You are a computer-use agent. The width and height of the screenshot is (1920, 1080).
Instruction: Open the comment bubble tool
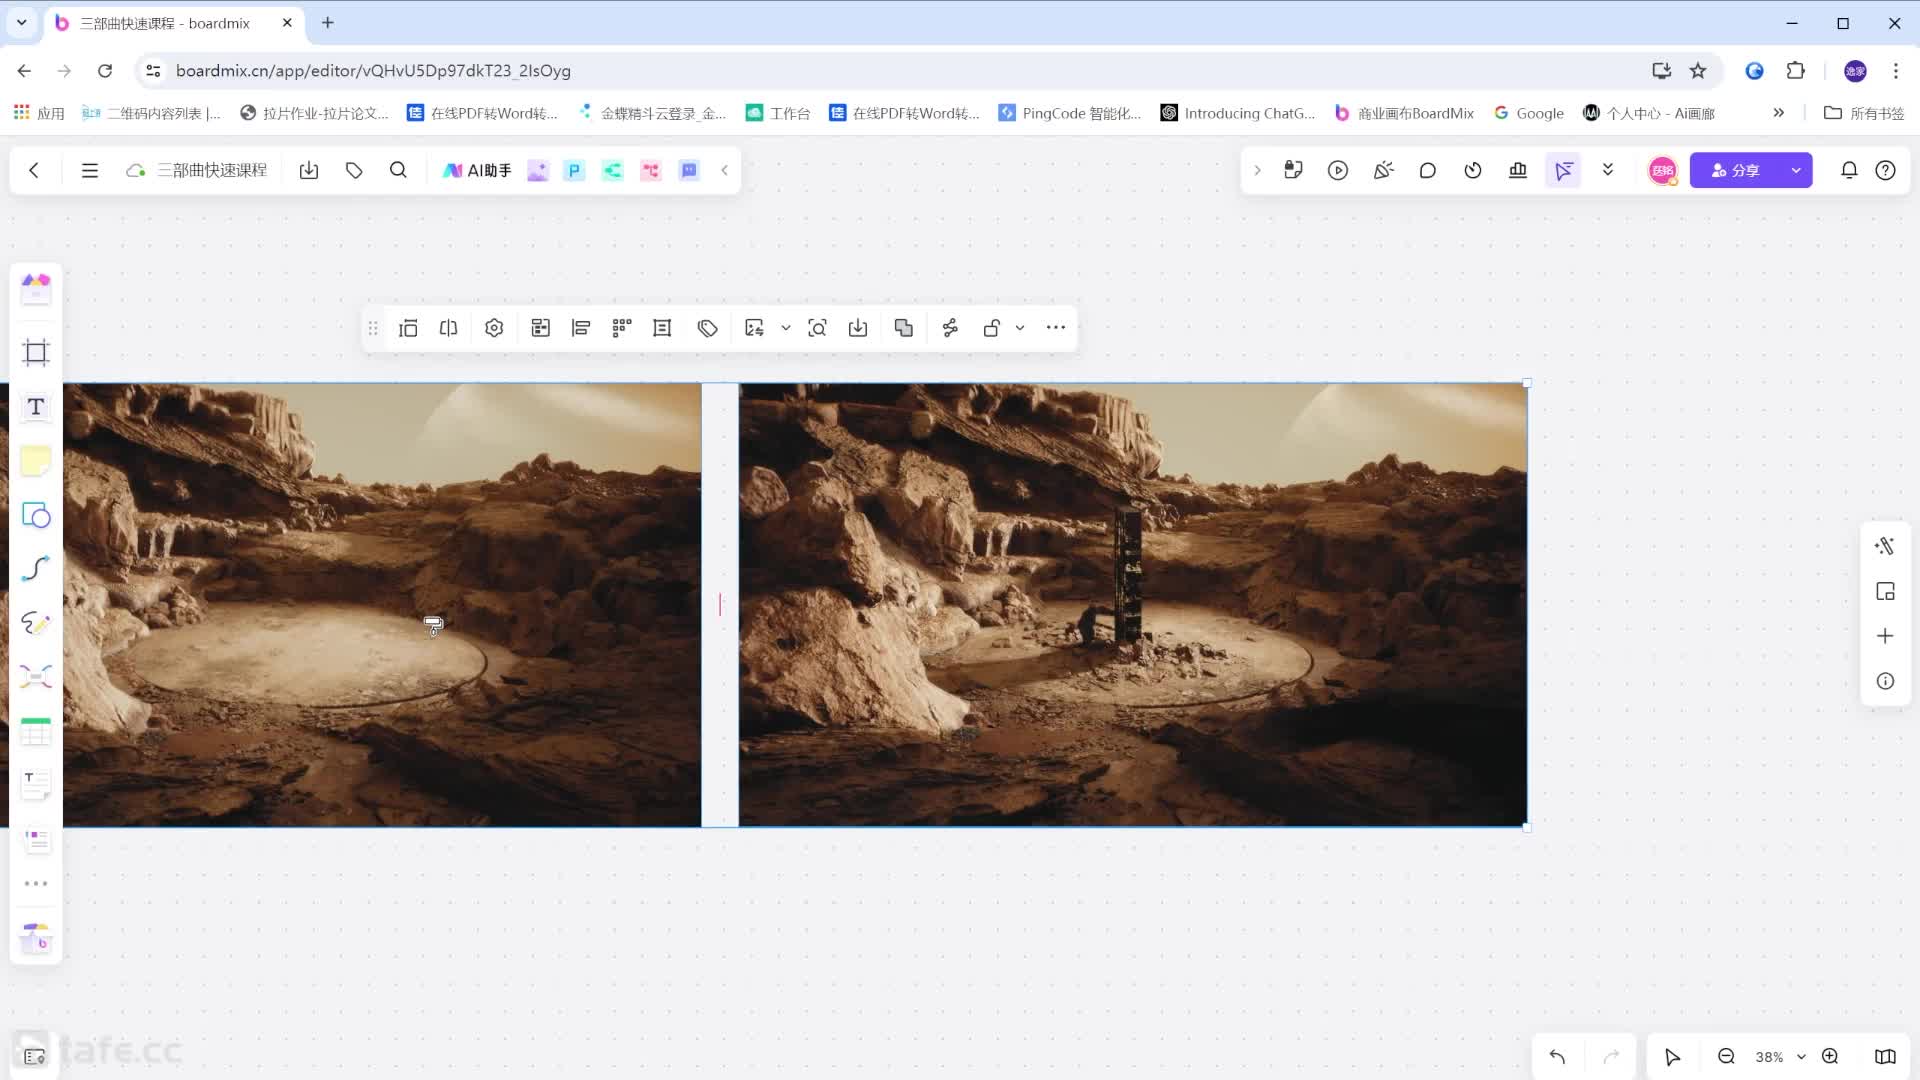pyautogui.click(x=1428, y=171)
